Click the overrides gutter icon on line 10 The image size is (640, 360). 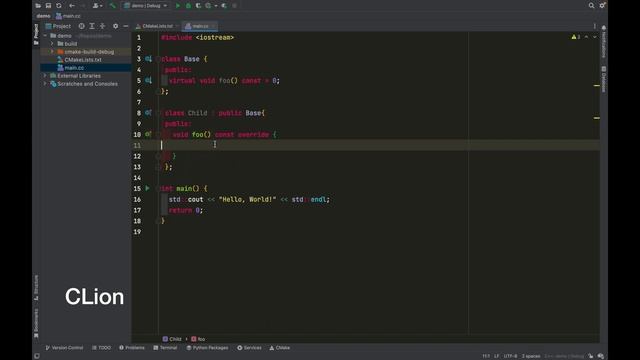[148, 134]
